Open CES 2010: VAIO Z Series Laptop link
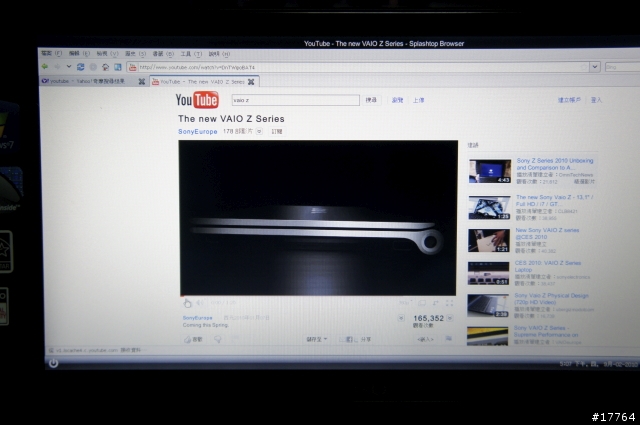 (548, 266)
